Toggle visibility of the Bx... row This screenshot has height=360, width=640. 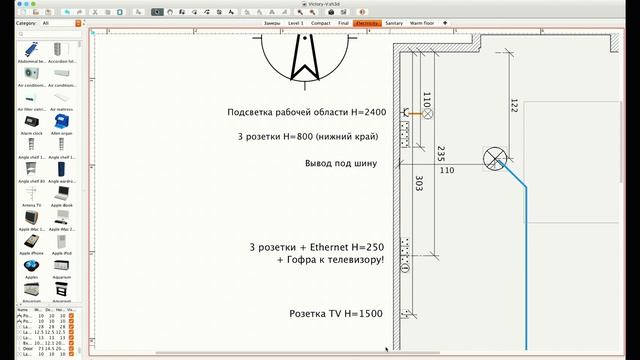tap(71, 343)
